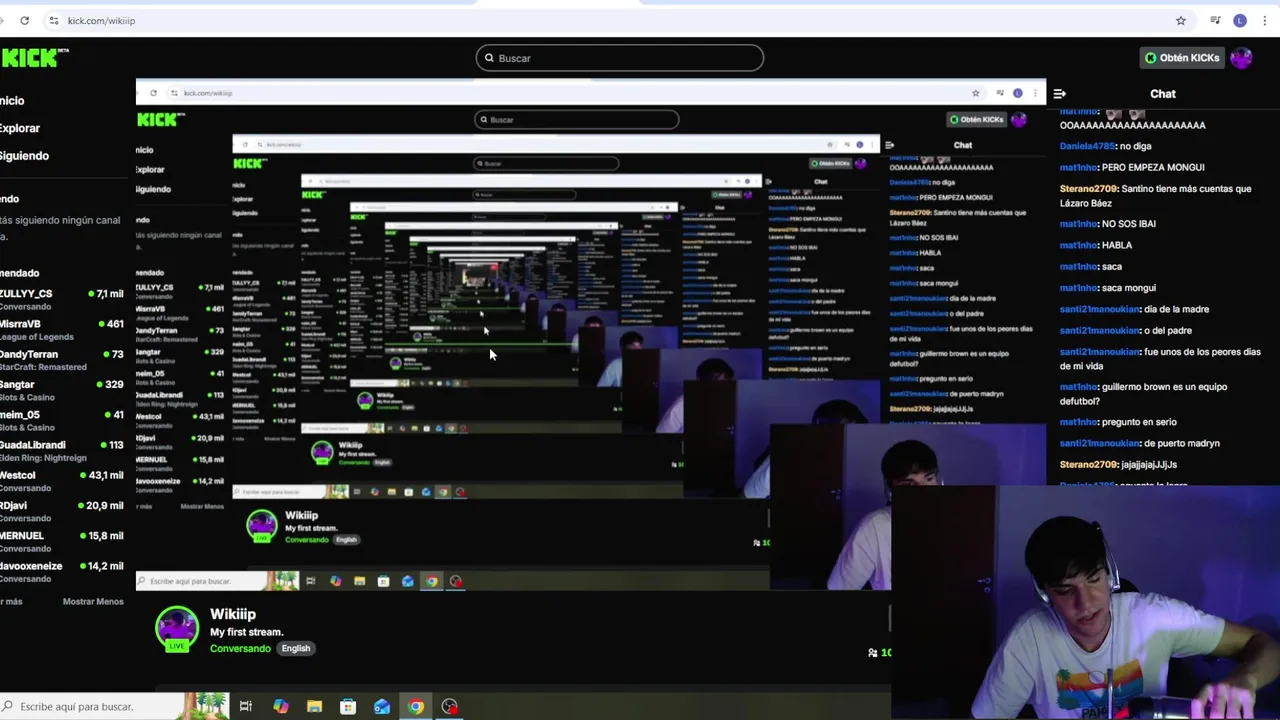Go to the Kick home logo

pos(35,58)
